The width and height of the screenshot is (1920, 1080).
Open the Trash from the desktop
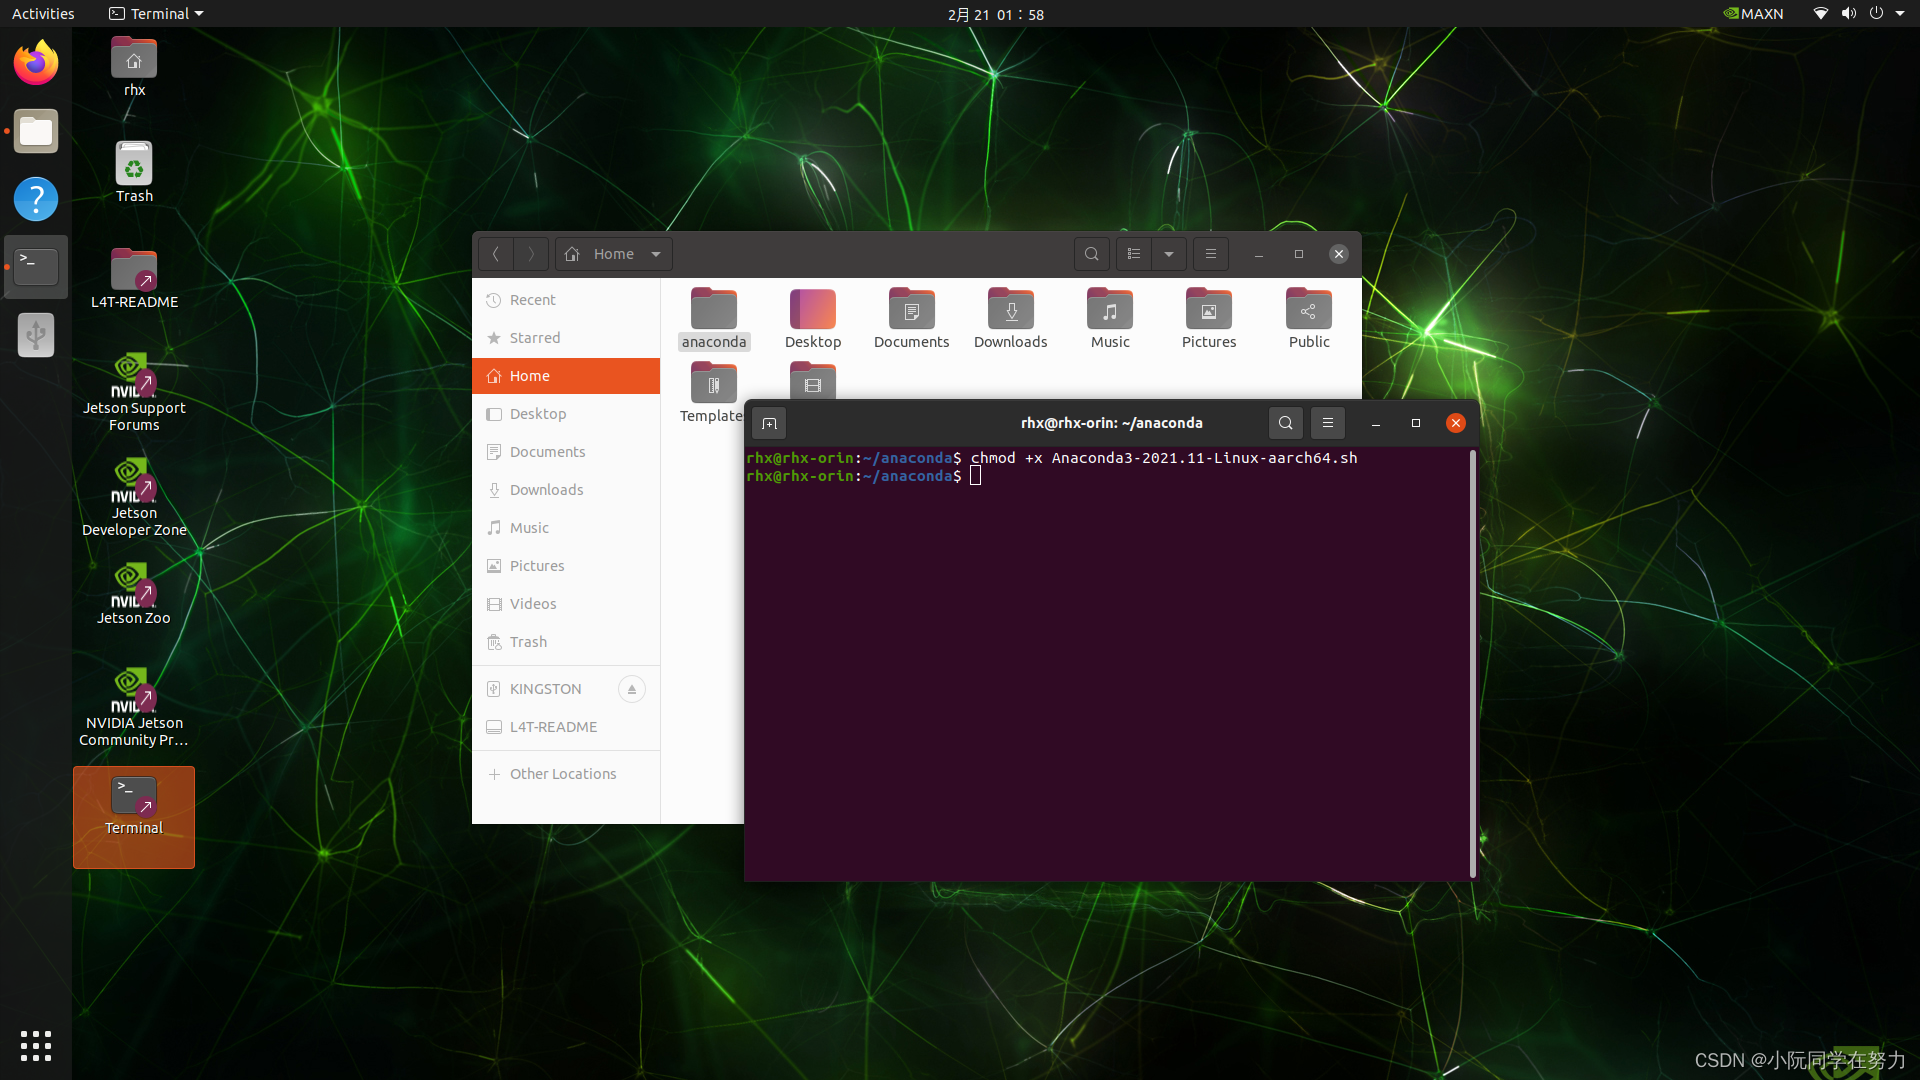[x=133, y=170]
